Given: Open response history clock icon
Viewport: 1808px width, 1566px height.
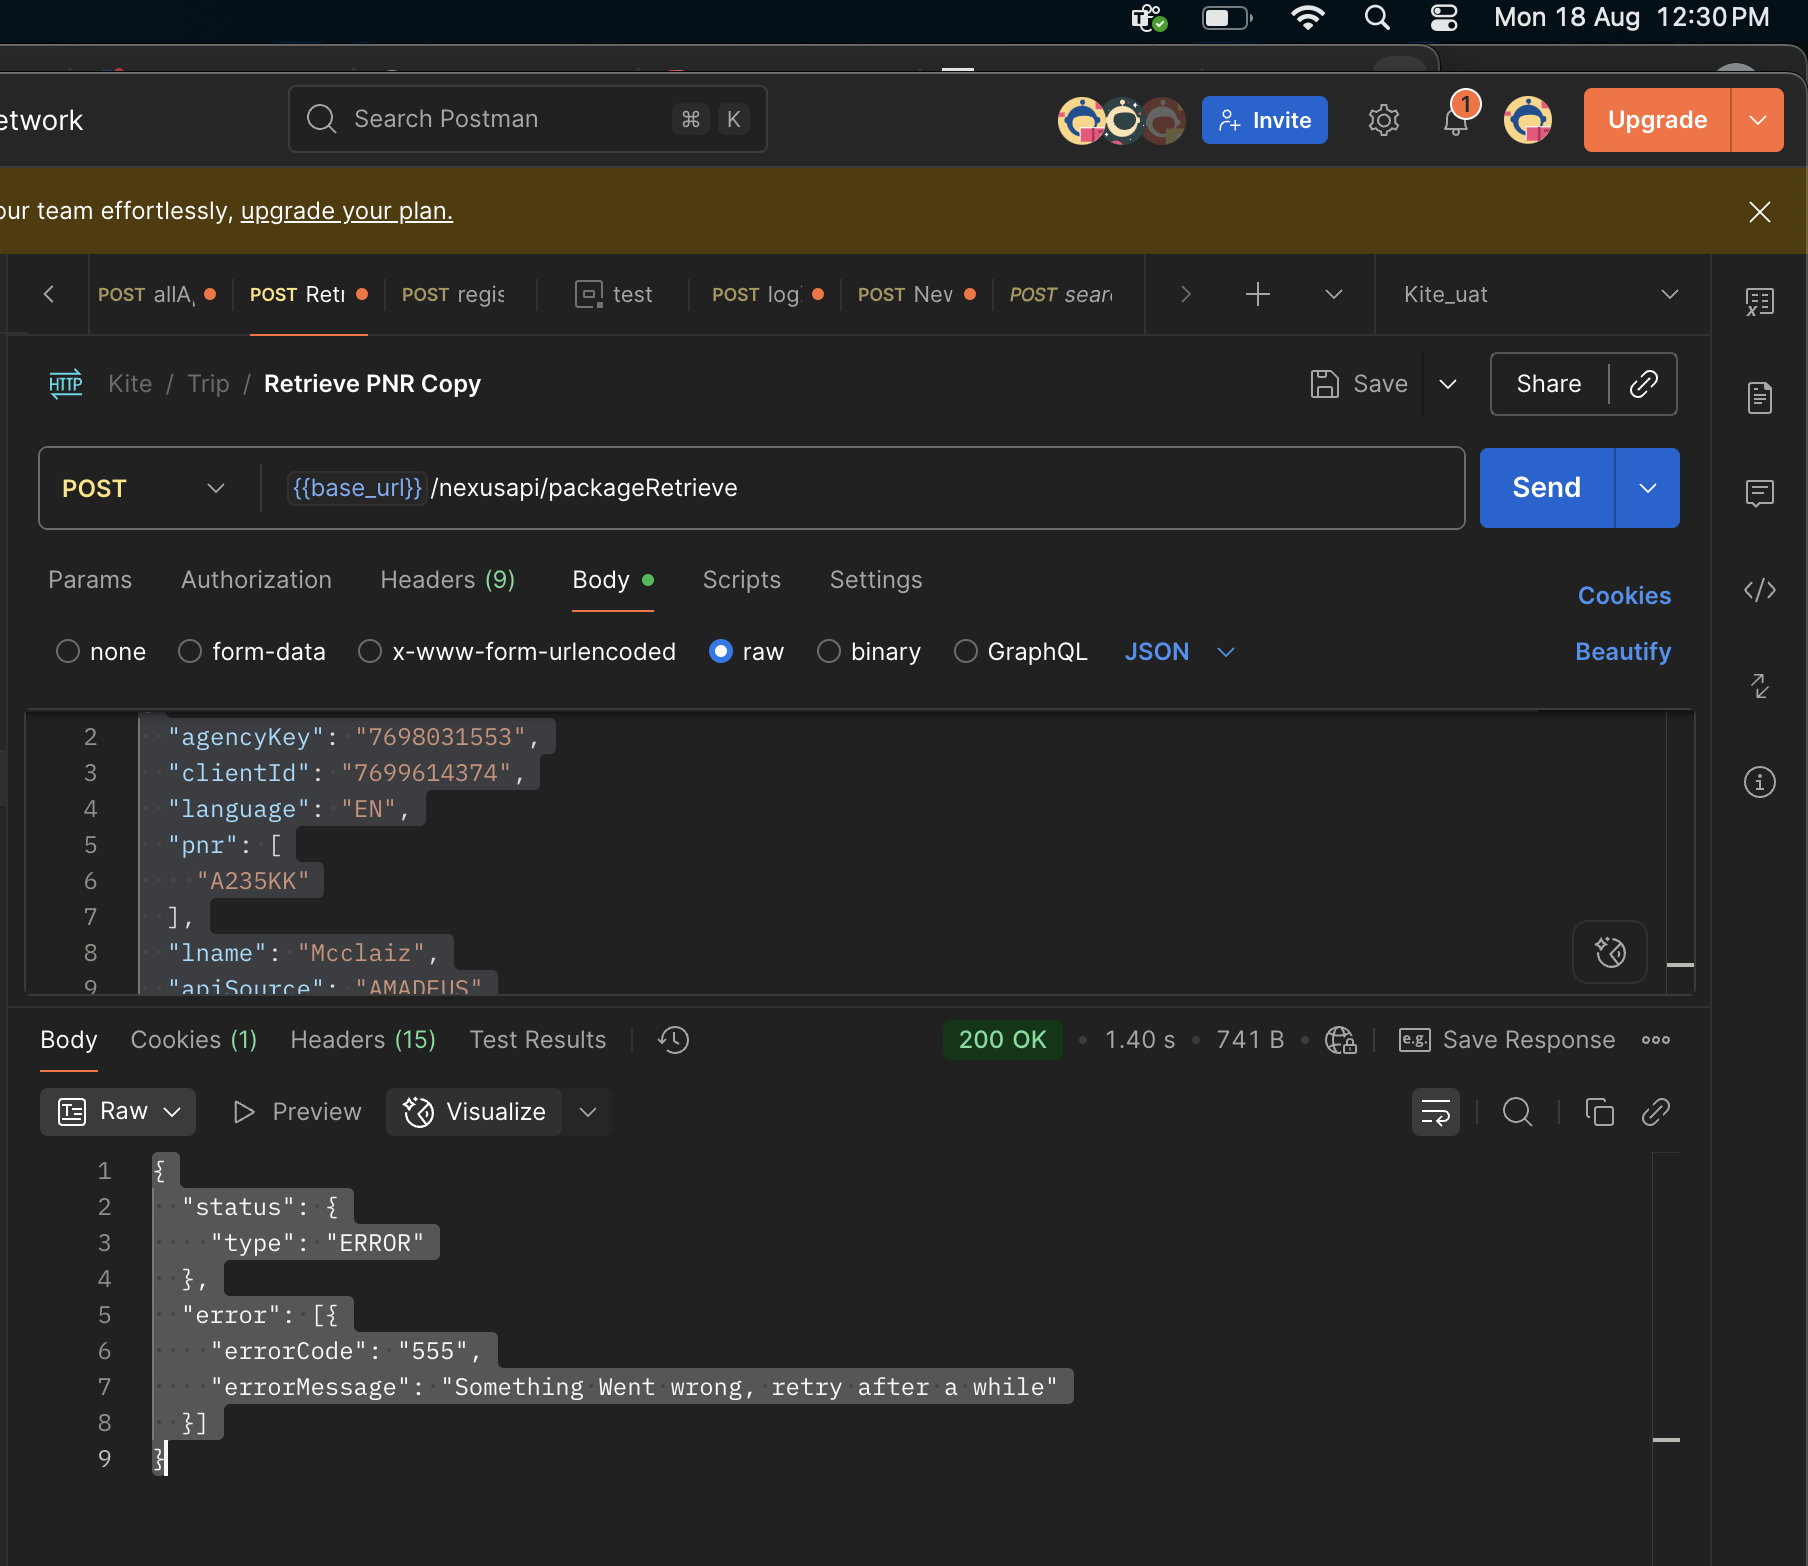Looking at the screenshot, I should 673,1040.
